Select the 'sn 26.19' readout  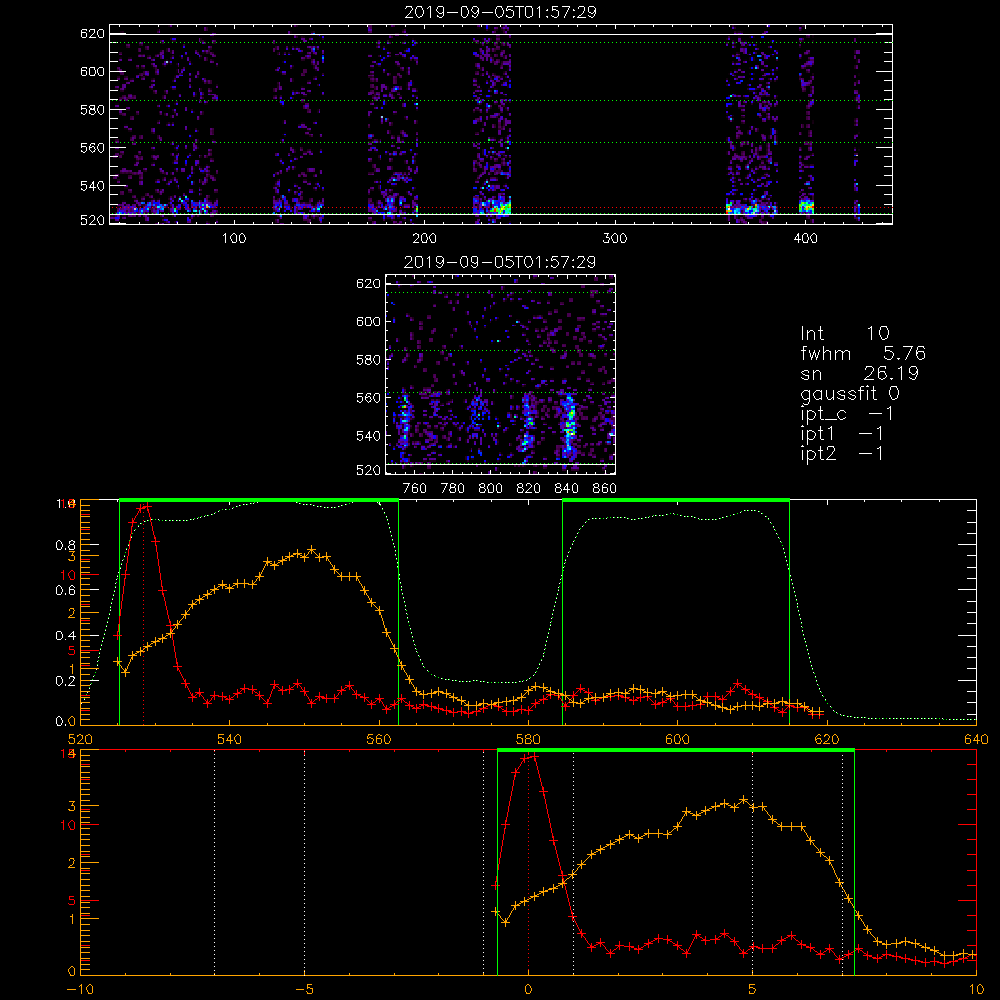(x=859, y=373)
